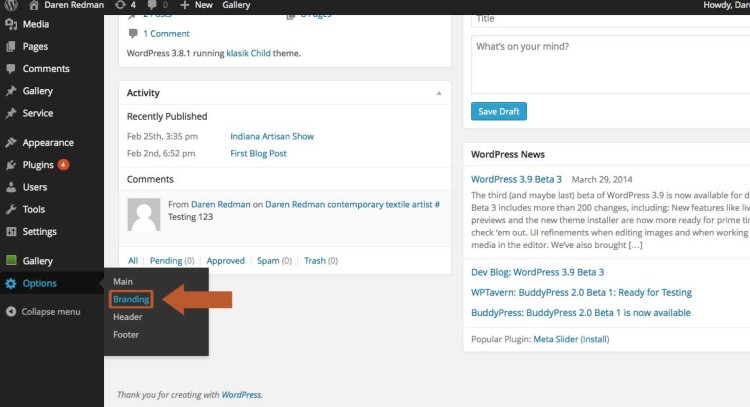
Task: Open WPTavern BuddyPress 2.0 Beta 1 link
Action: (581, 292)
